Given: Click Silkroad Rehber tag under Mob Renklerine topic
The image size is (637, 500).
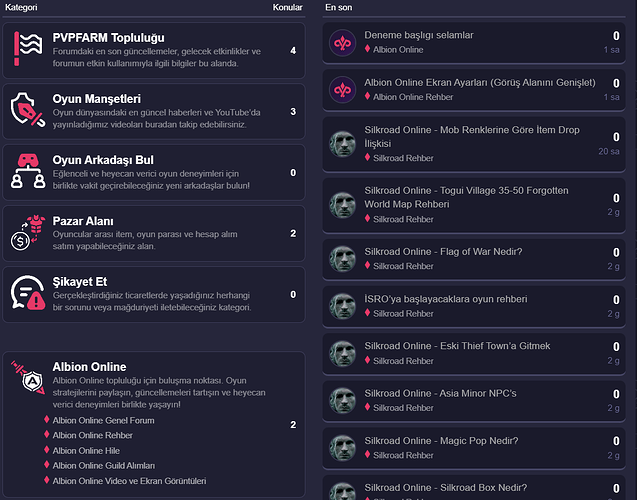Looking at the screenshot, I should (403, 158).
